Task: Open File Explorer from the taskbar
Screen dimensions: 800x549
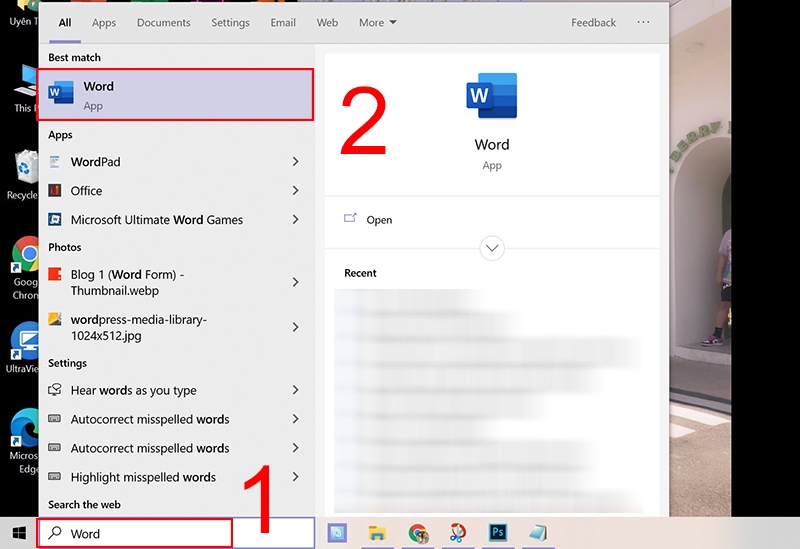Action: coord(377,533)
